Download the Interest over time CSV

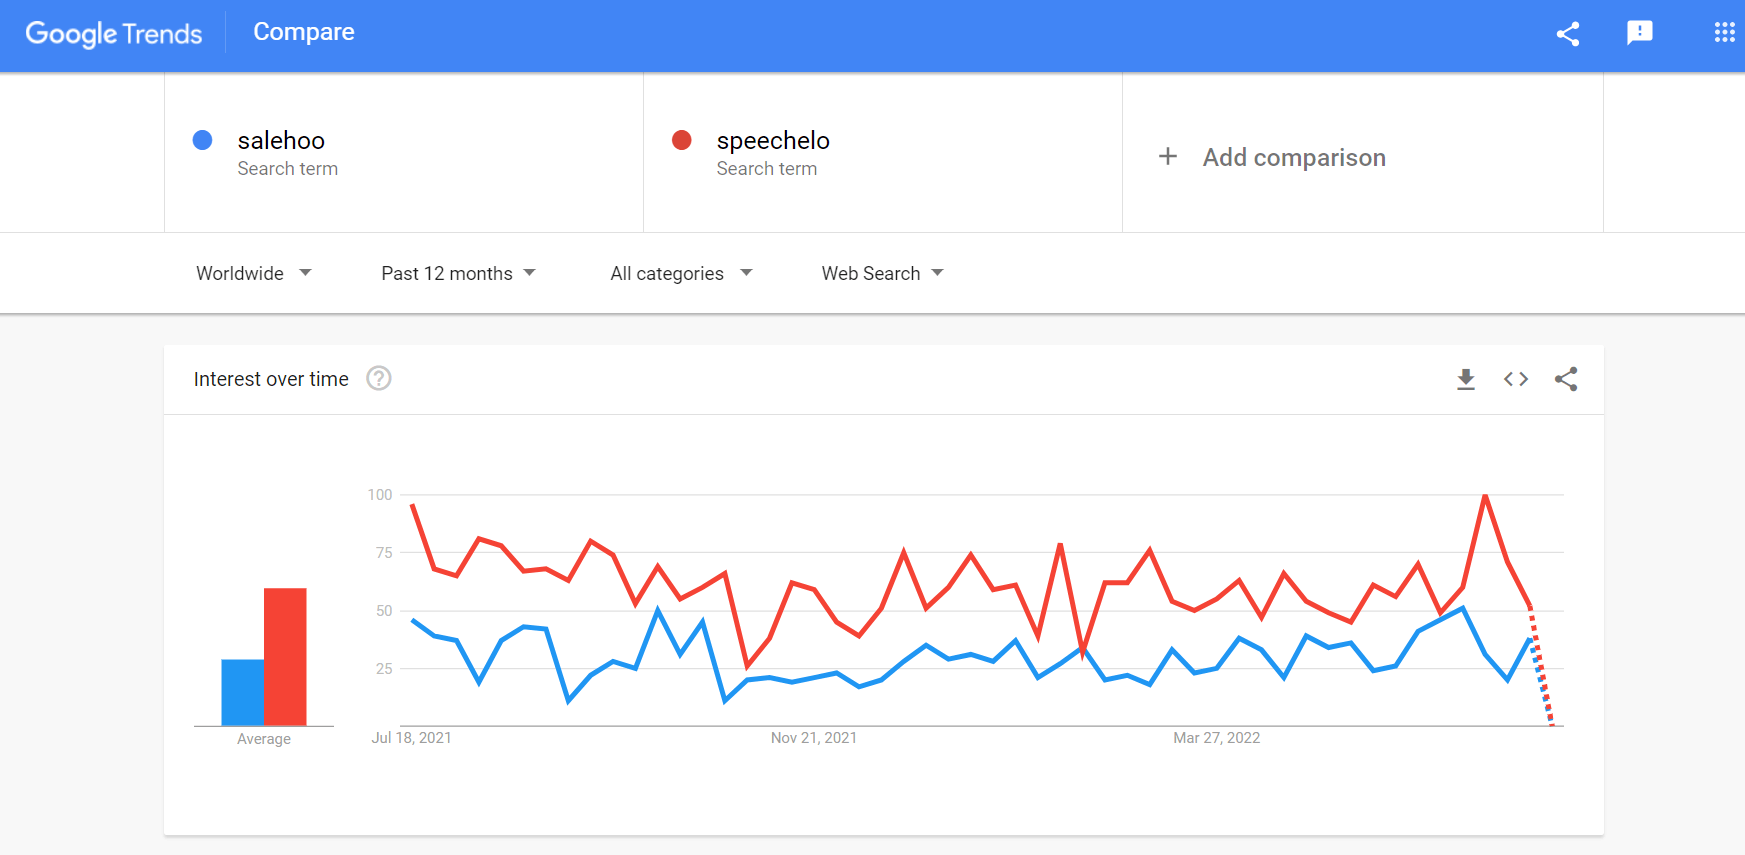click(x=1465, y=379)
